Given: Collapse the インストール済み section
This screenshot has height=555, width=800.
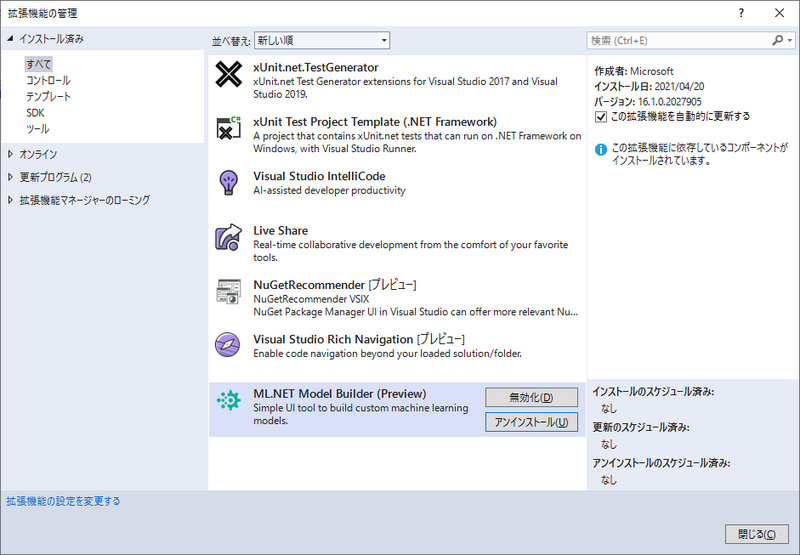Looking at the screenshot, I should coord(10,38).
